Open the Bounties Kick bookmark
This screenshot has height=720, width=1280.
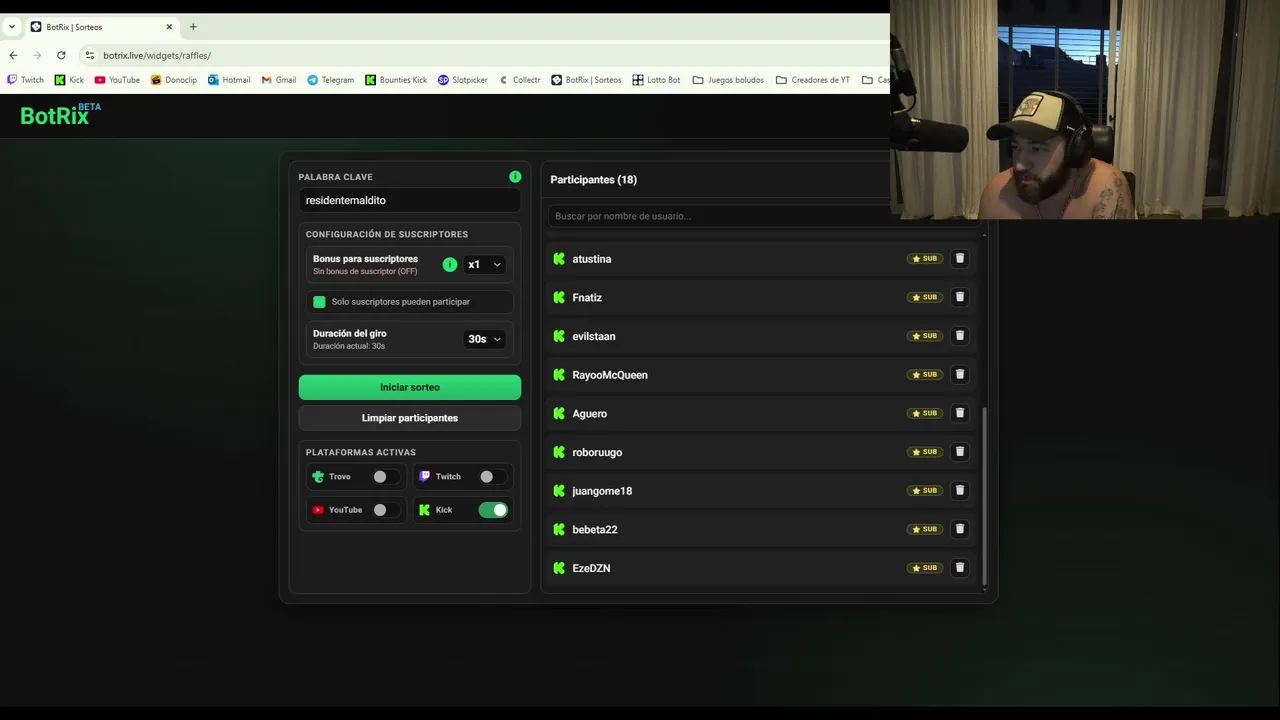(396, 80)
